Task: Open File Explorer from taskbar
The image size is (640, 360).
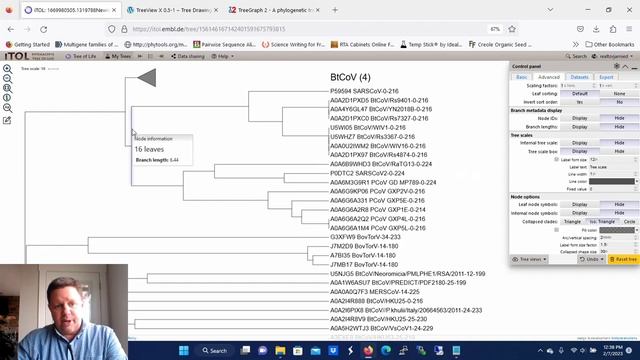Action: (280, 351)
